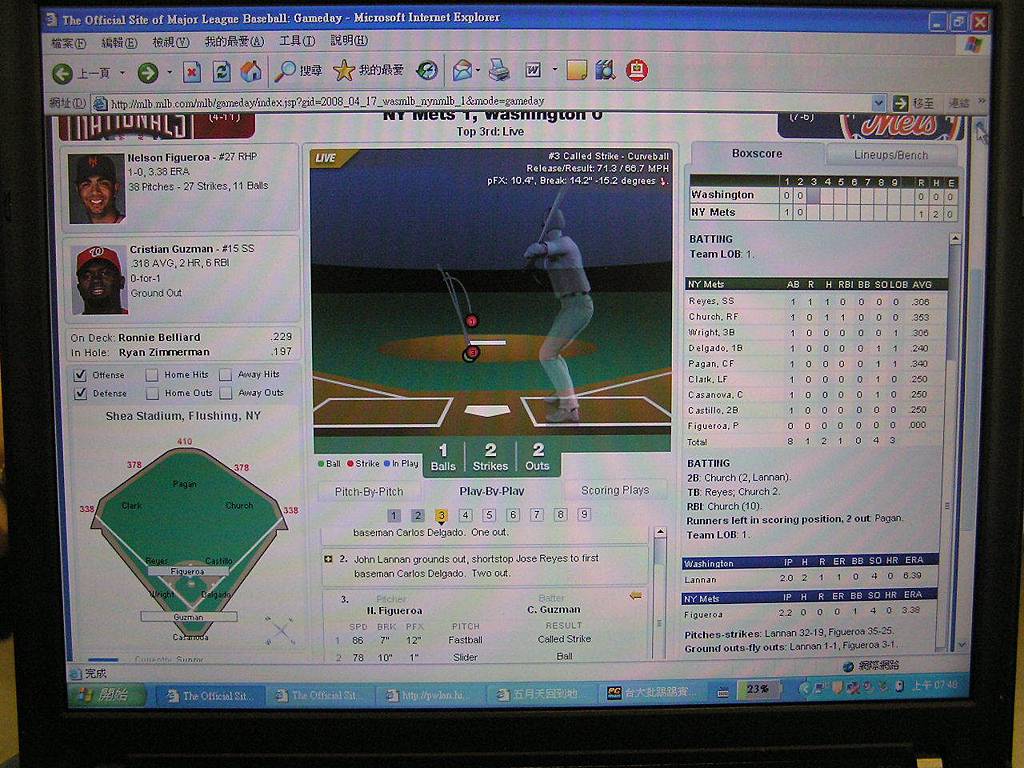Click the crossed bats icon below field
Viewport: 1024px width, 768px height.
(x=281, y=630)
